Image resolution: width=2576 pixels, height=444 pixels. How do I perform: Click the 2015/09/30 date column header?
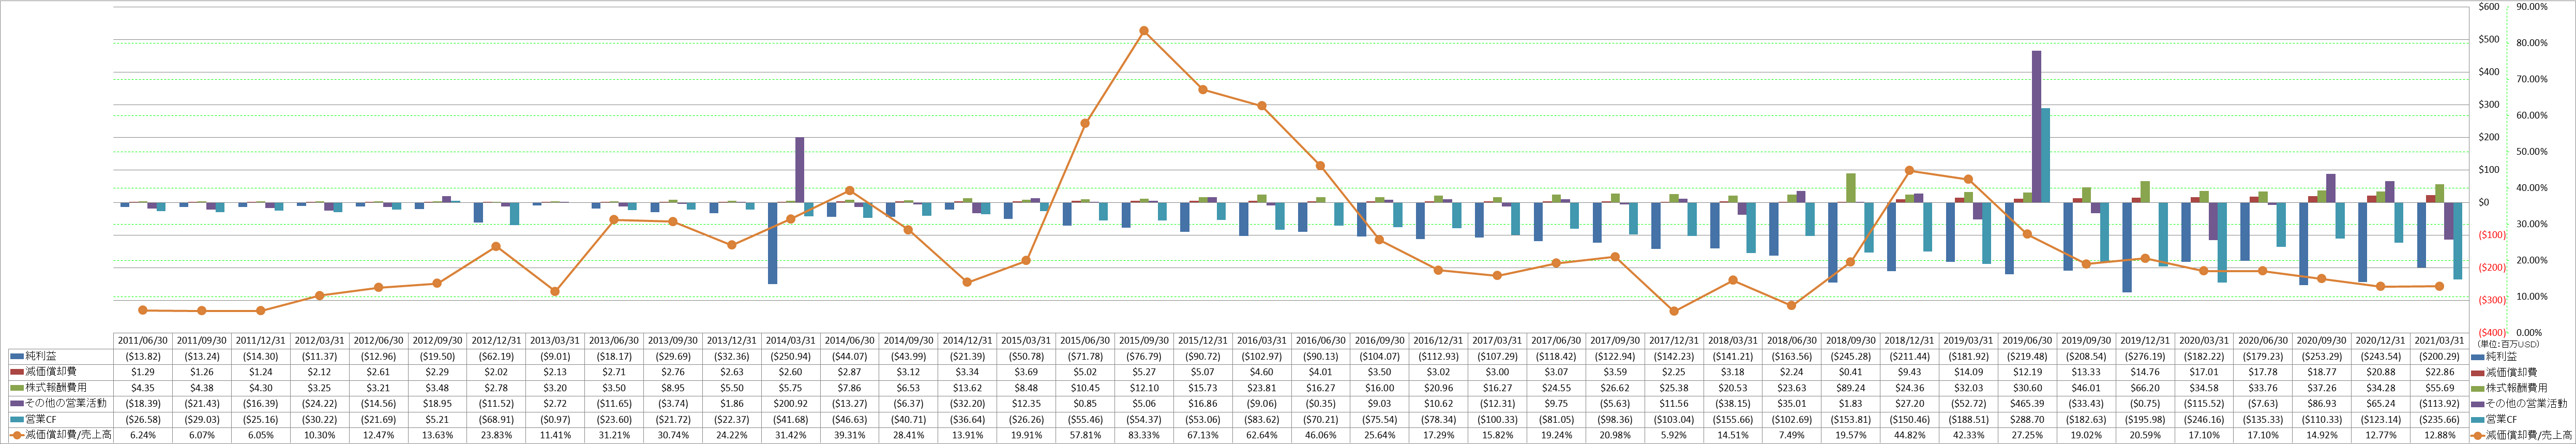click(x=1144, y=341)
